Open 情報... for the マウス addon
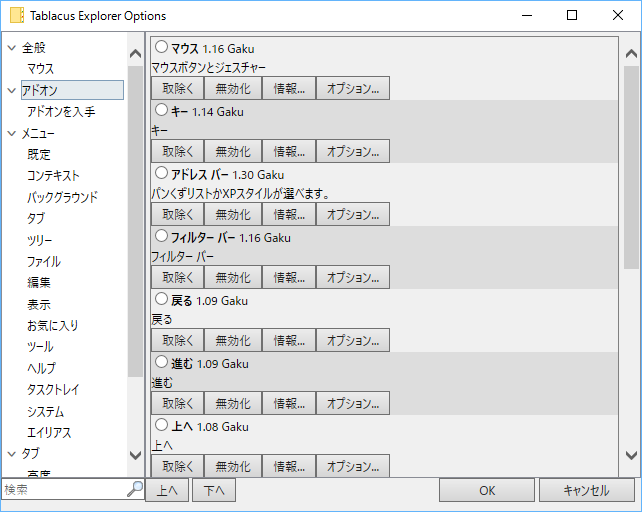The height and width of the screenshot is (512, 642). pyautogui.click(x=289, y=88)
